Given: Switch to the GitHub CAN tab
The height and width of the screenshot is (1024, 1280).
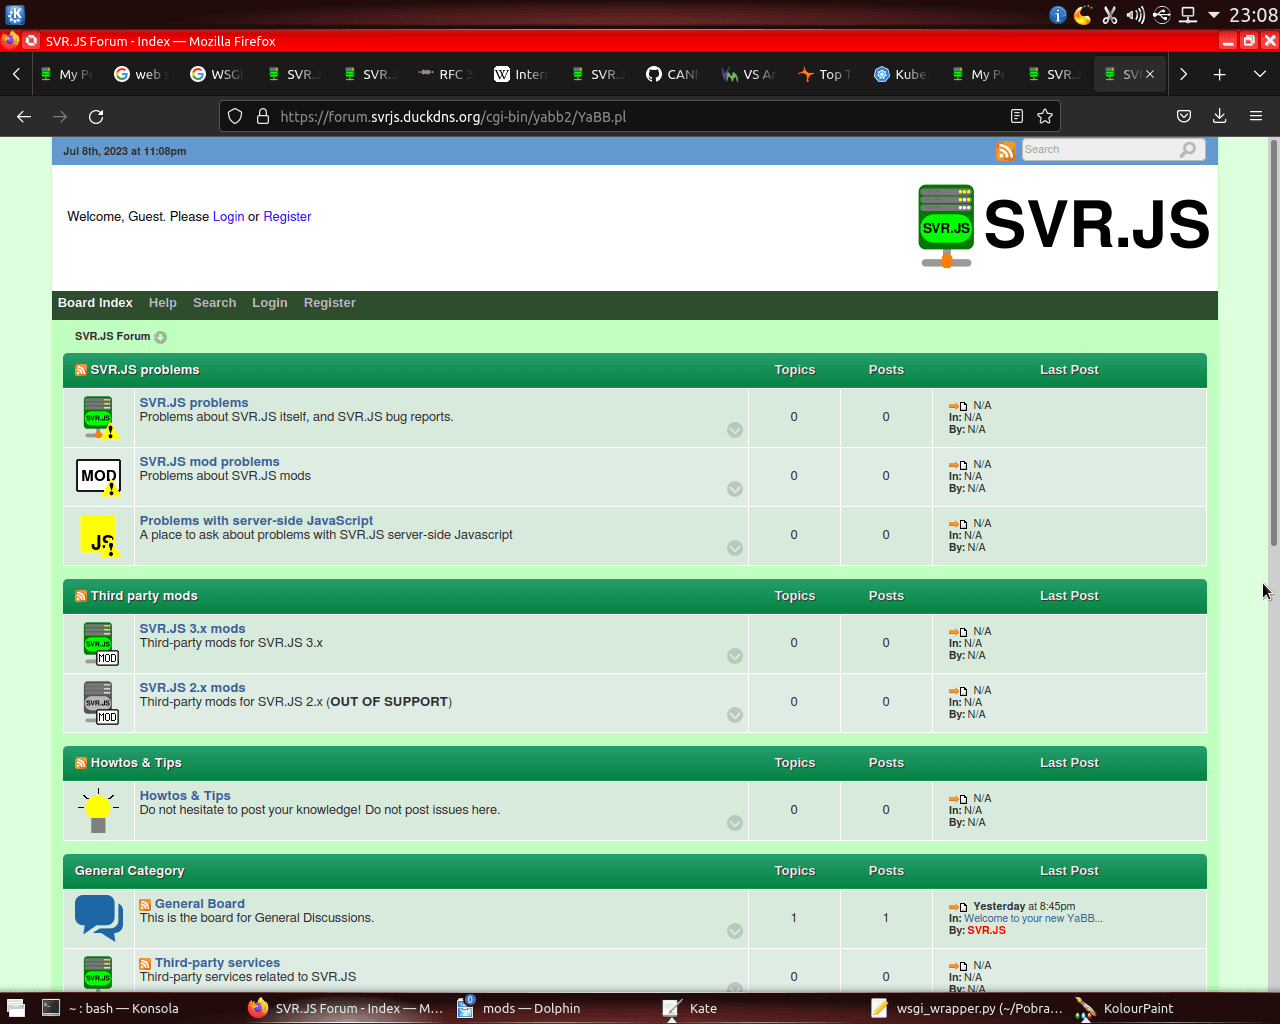Looking at the screenshot, I should click(x=672, y=74).
